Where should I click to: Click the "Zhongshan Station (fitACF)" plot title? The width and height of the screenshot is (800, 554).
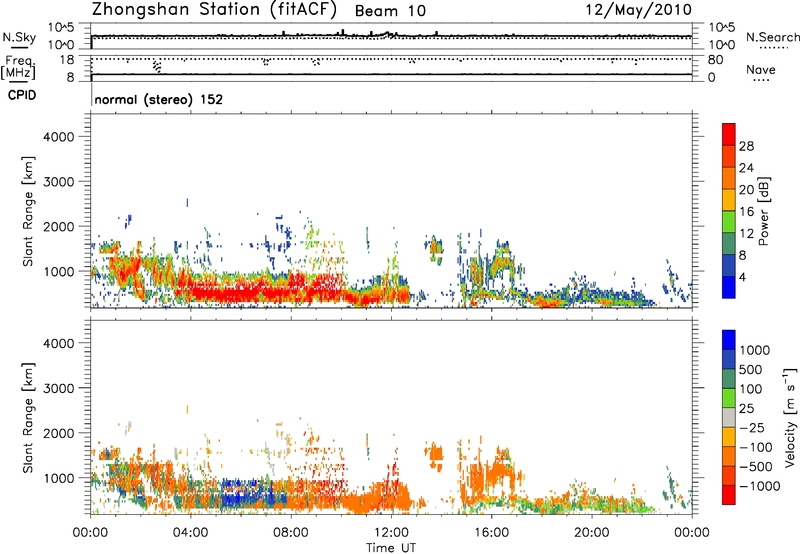click(214, 10)
